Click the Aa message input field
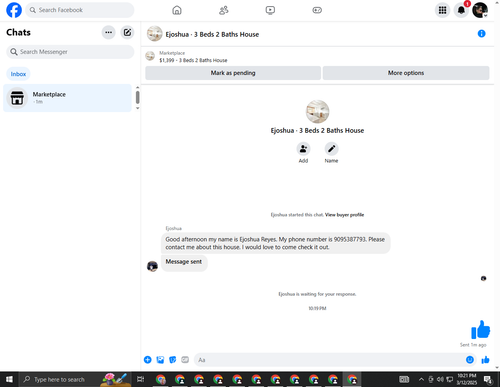500x387 pixels. pyautogui.click(x=329, y=360)
